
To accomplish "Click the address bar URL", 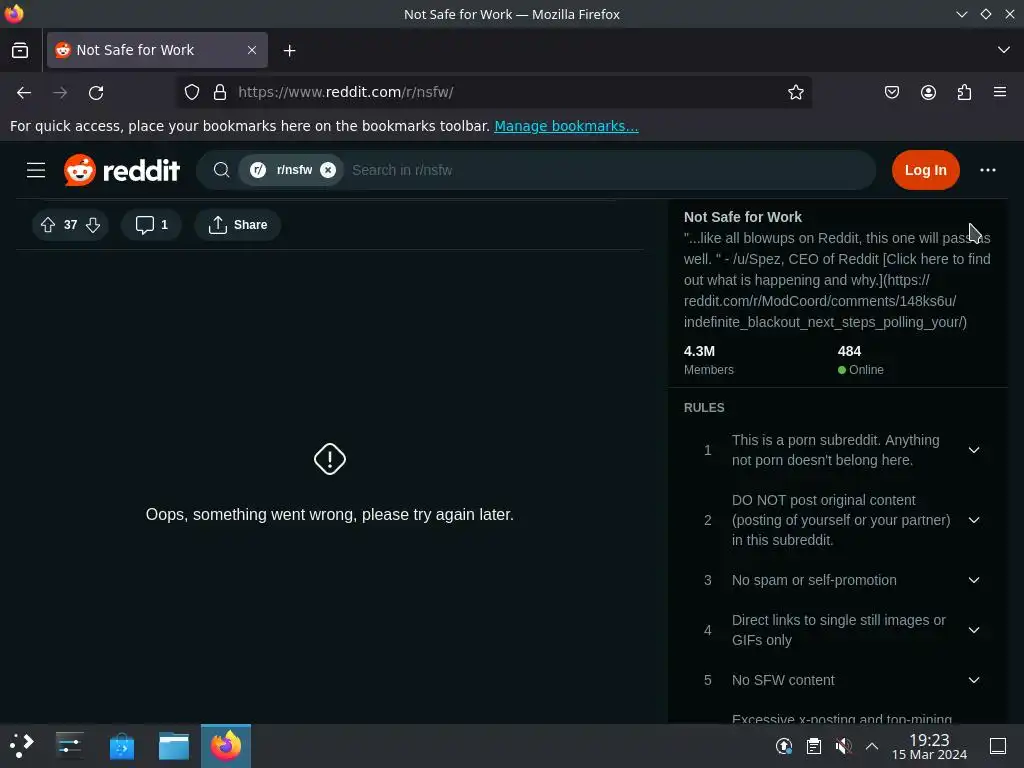I will click(x=345, y=92).
